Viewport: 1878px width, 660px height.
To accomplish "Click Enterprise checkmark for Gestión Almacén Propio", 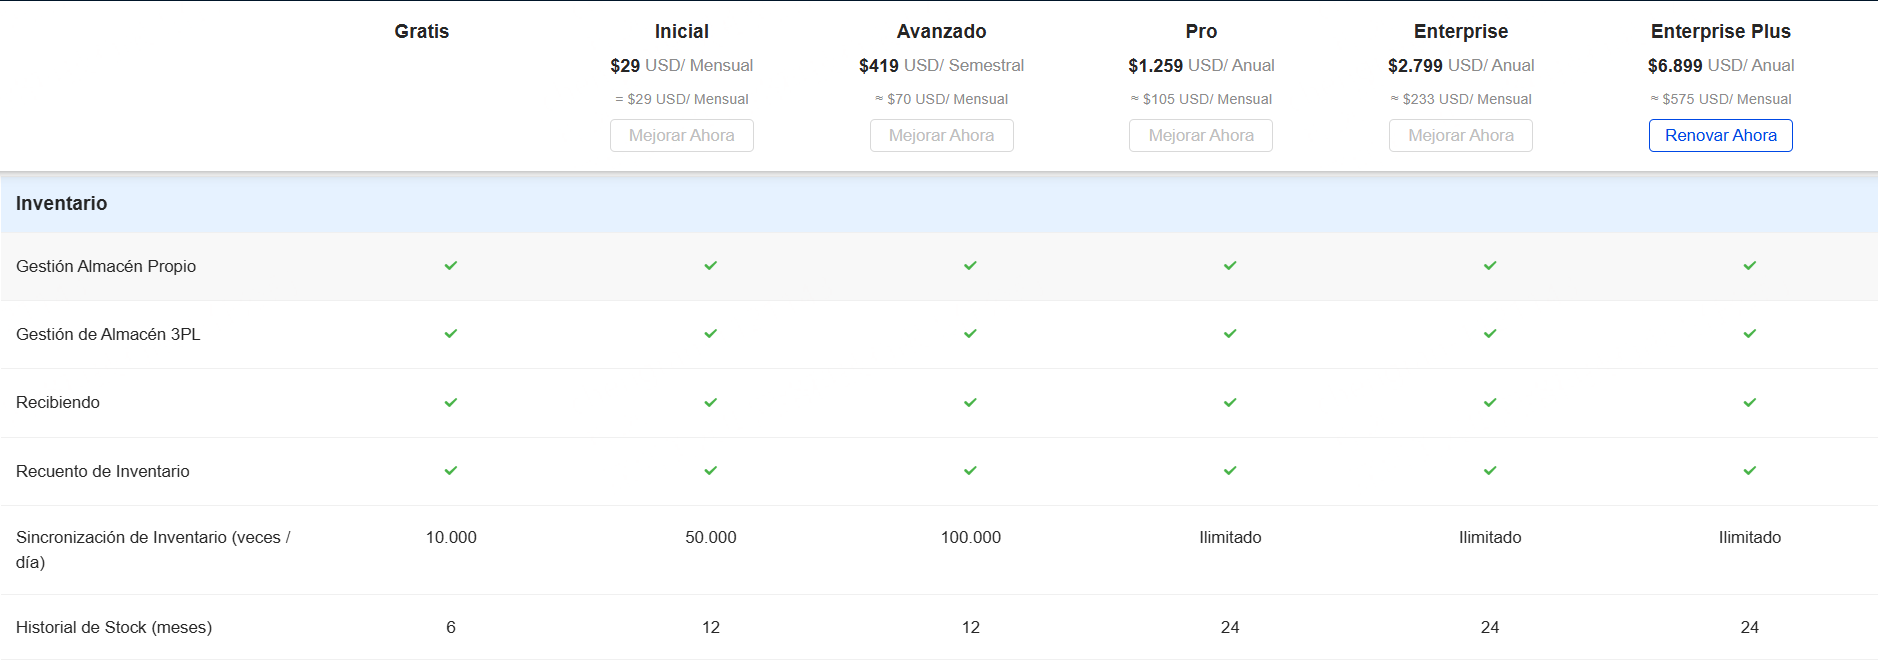I will click(1490, 266).
